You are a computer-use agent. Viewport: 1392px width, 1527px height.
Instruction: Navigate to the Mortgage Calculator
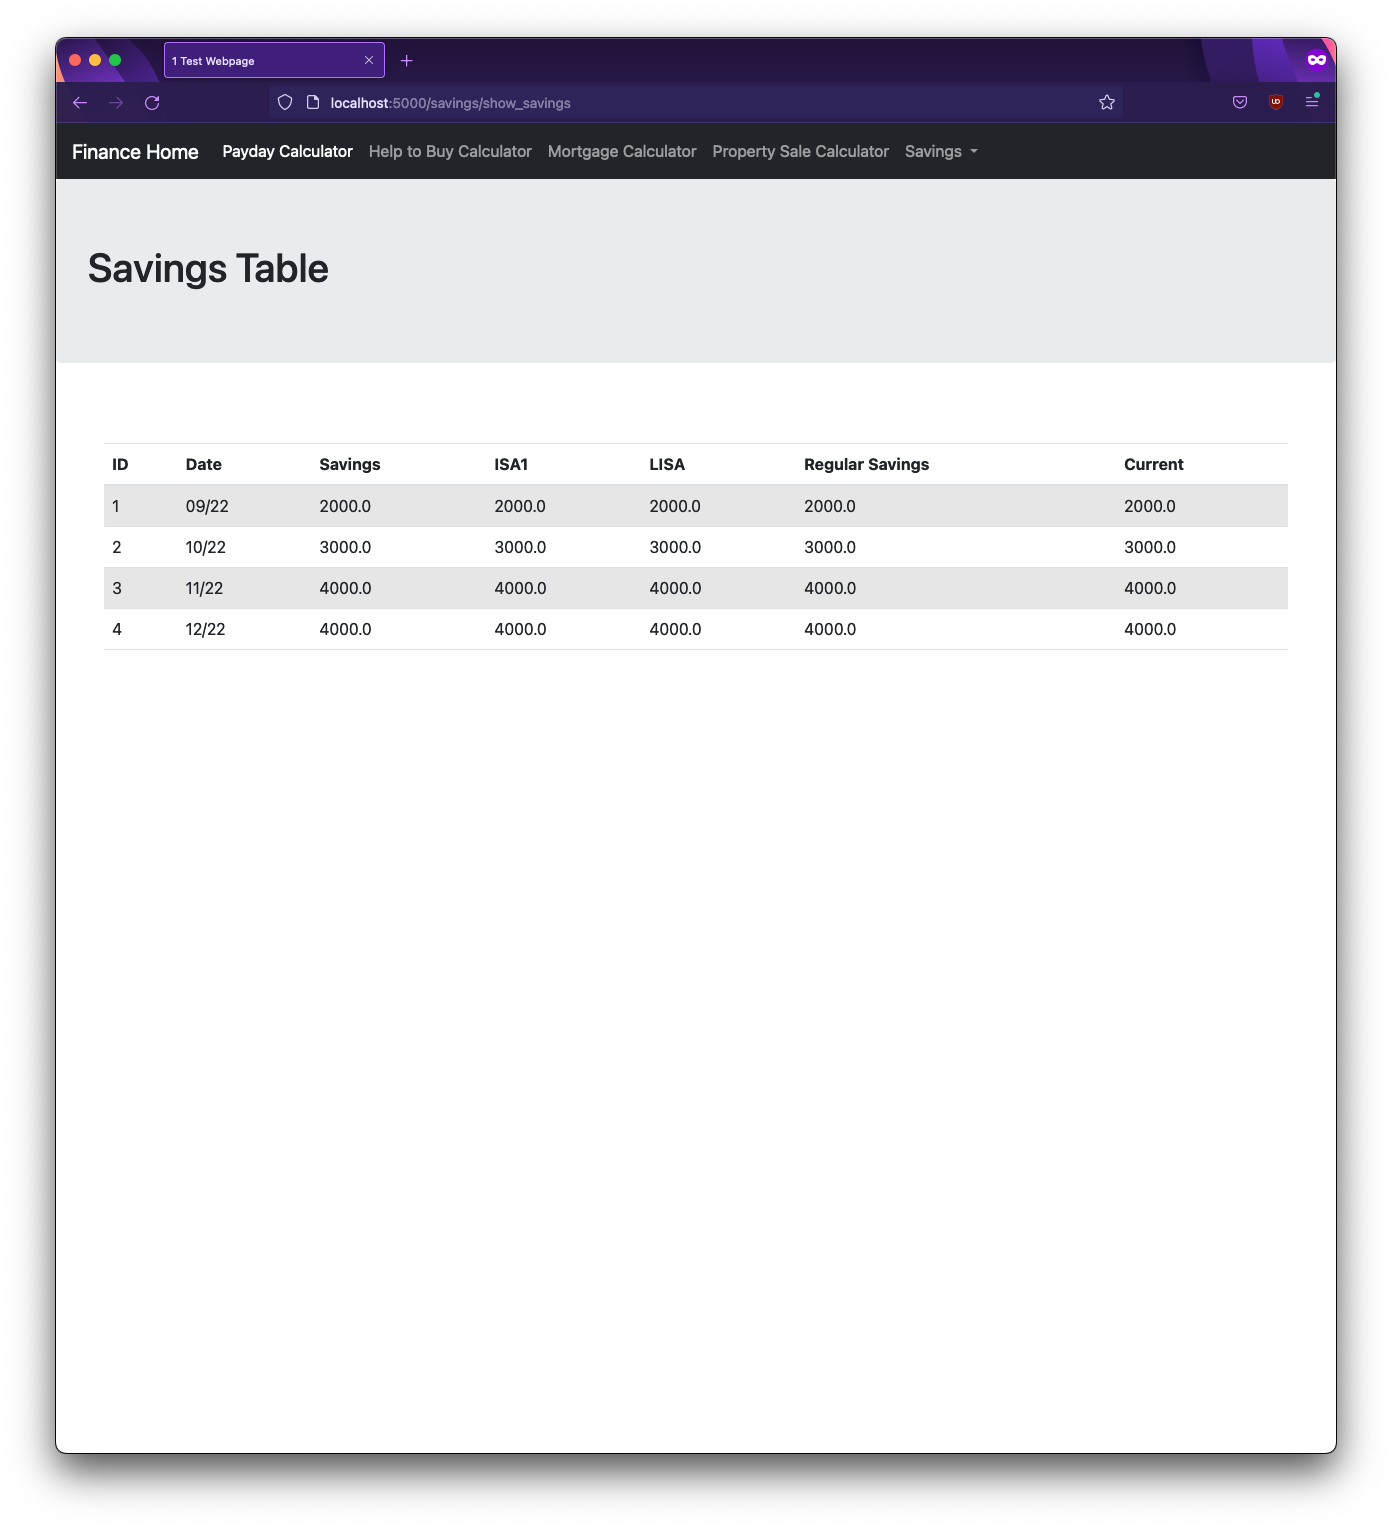(622, 152)
